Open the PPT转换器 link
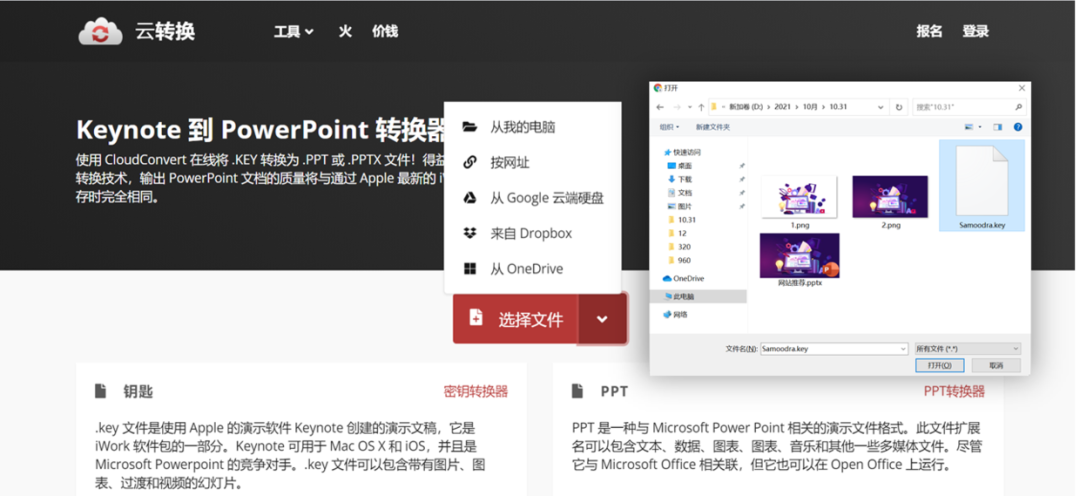 pos(954,391)
